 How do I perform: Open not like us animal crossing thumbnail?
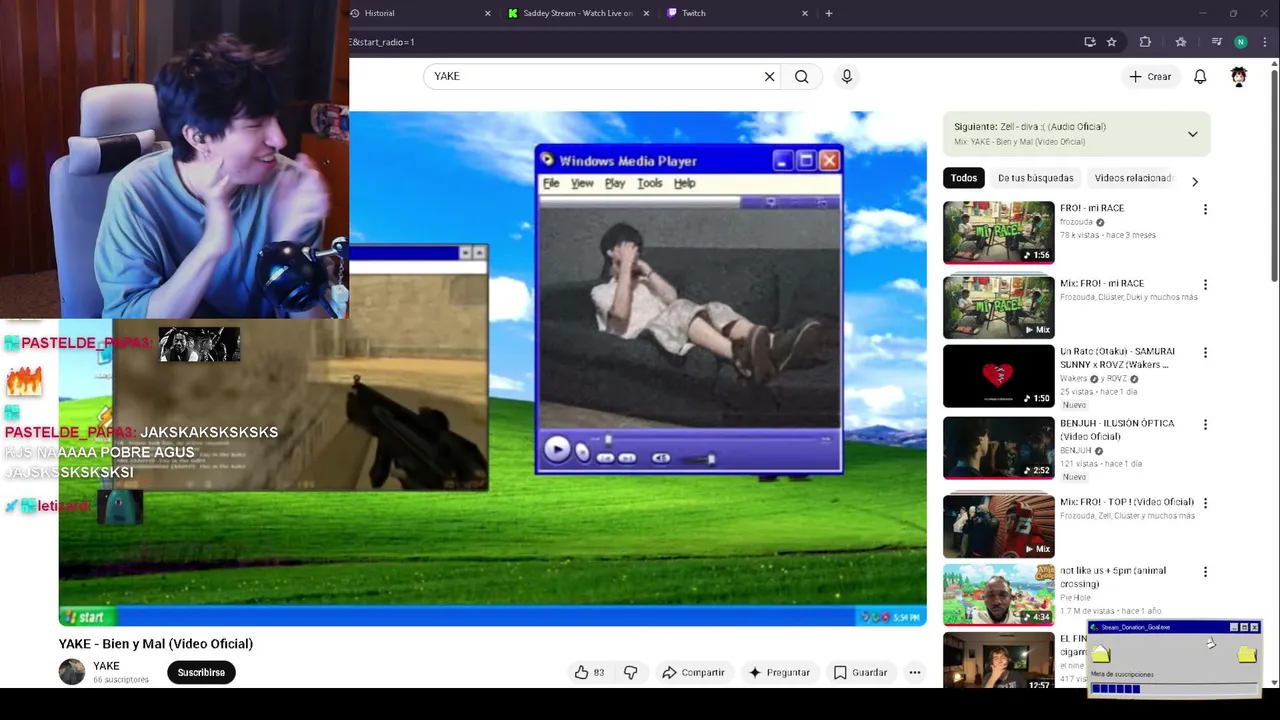click(998, 595)
